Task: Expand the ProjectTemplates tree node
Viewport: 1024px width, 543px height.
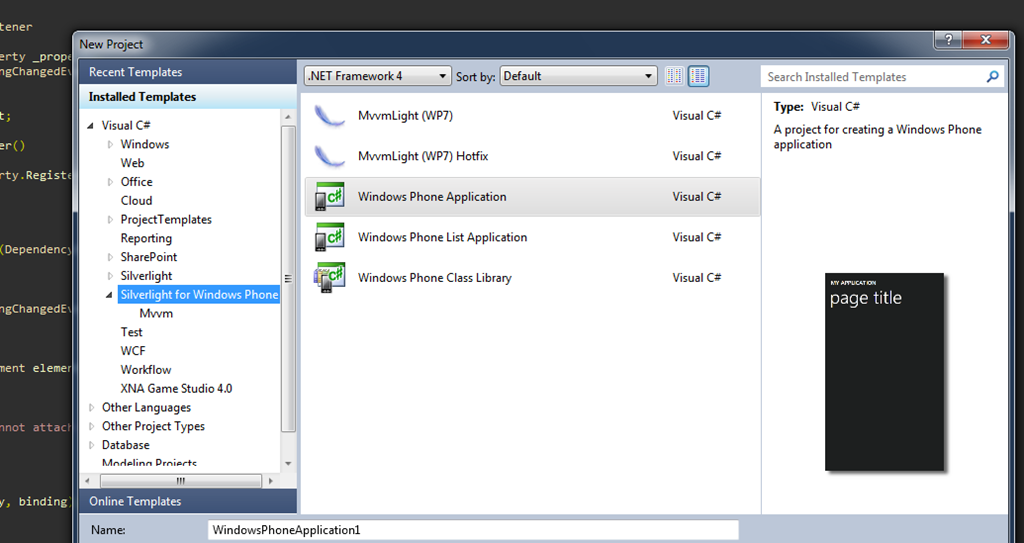Action: [110, 220]
